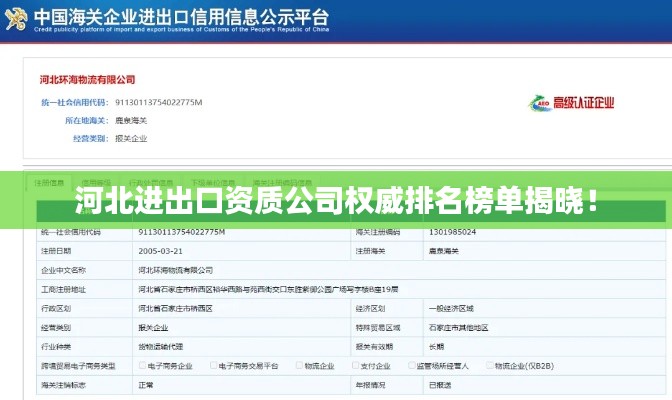Click the 注册日期 row label
Viewport: 672px width, 400px height.
(56, 251)
